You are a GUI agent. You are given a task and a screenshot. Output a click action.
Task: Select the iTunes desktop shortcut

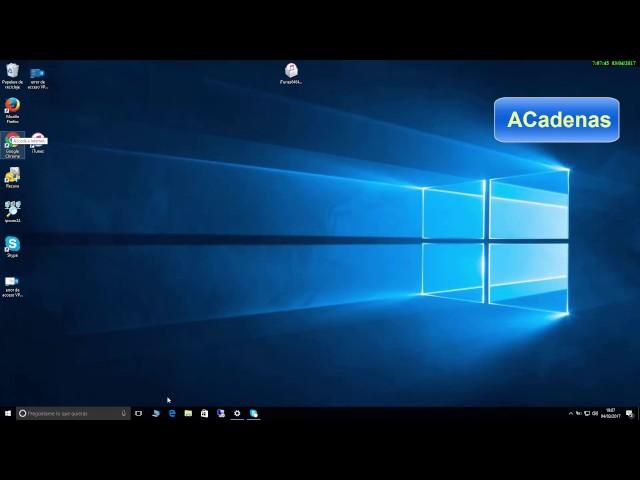pyautogui.click(x=38, y=143)
